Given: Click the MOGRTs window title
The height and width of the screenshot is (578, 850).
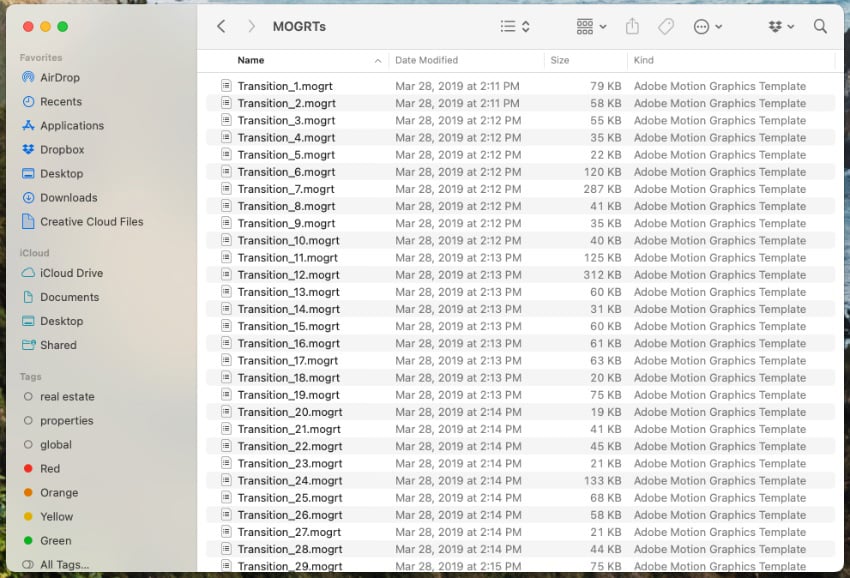Looking at the screenshot, I should 299,27.
